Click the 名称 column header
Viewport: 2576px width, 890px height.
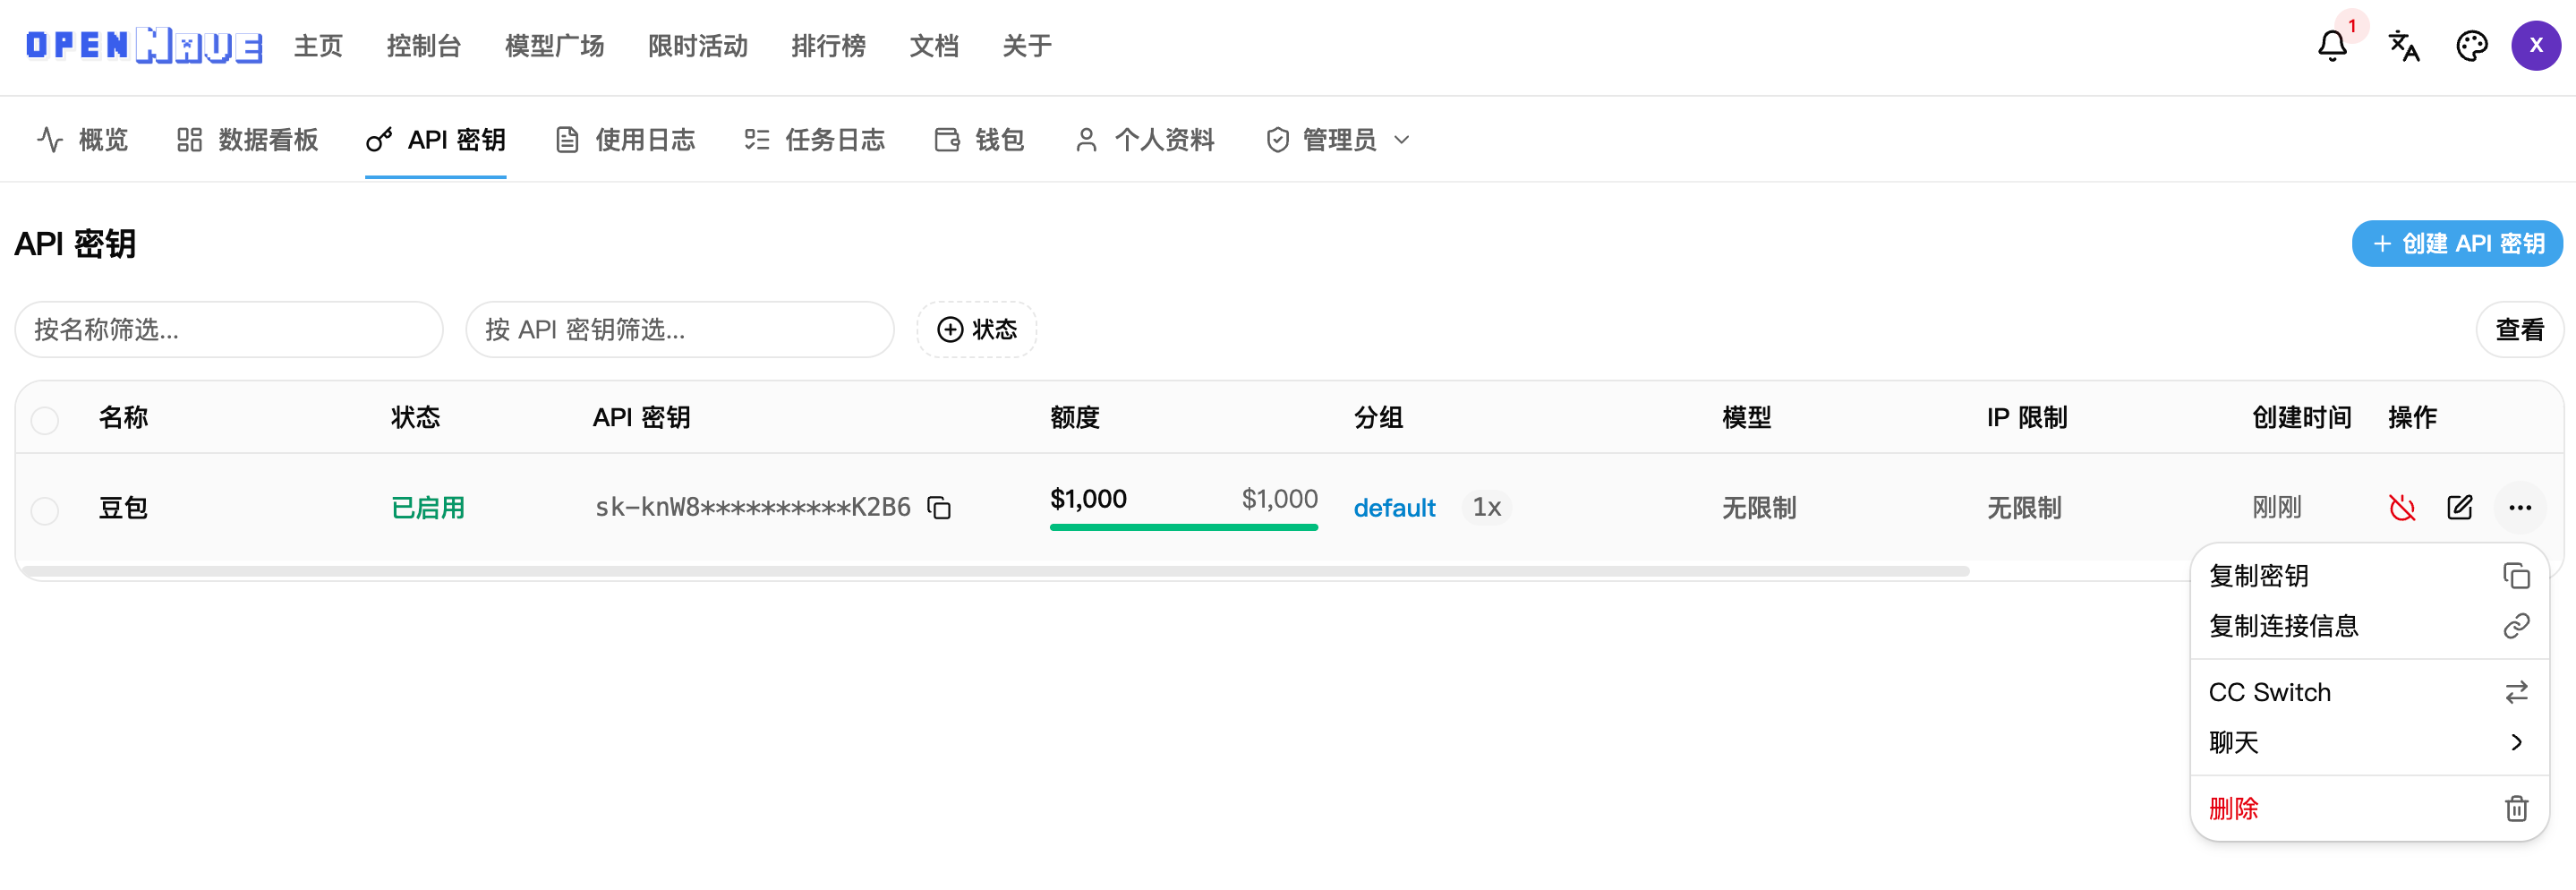pos(124,418)
